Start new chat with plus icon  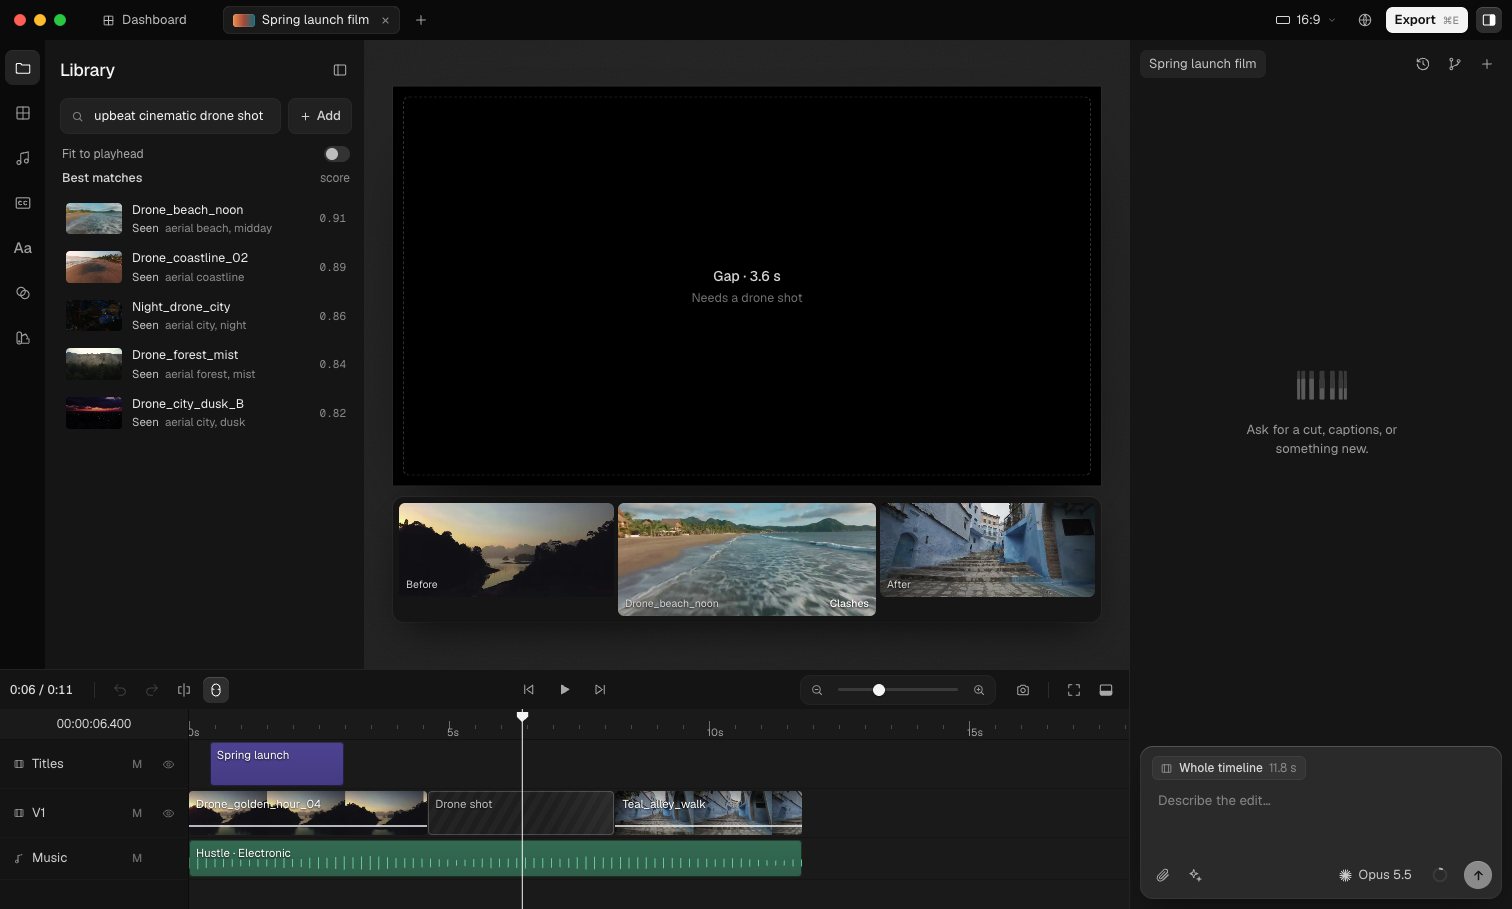[x=1487, y=64]
